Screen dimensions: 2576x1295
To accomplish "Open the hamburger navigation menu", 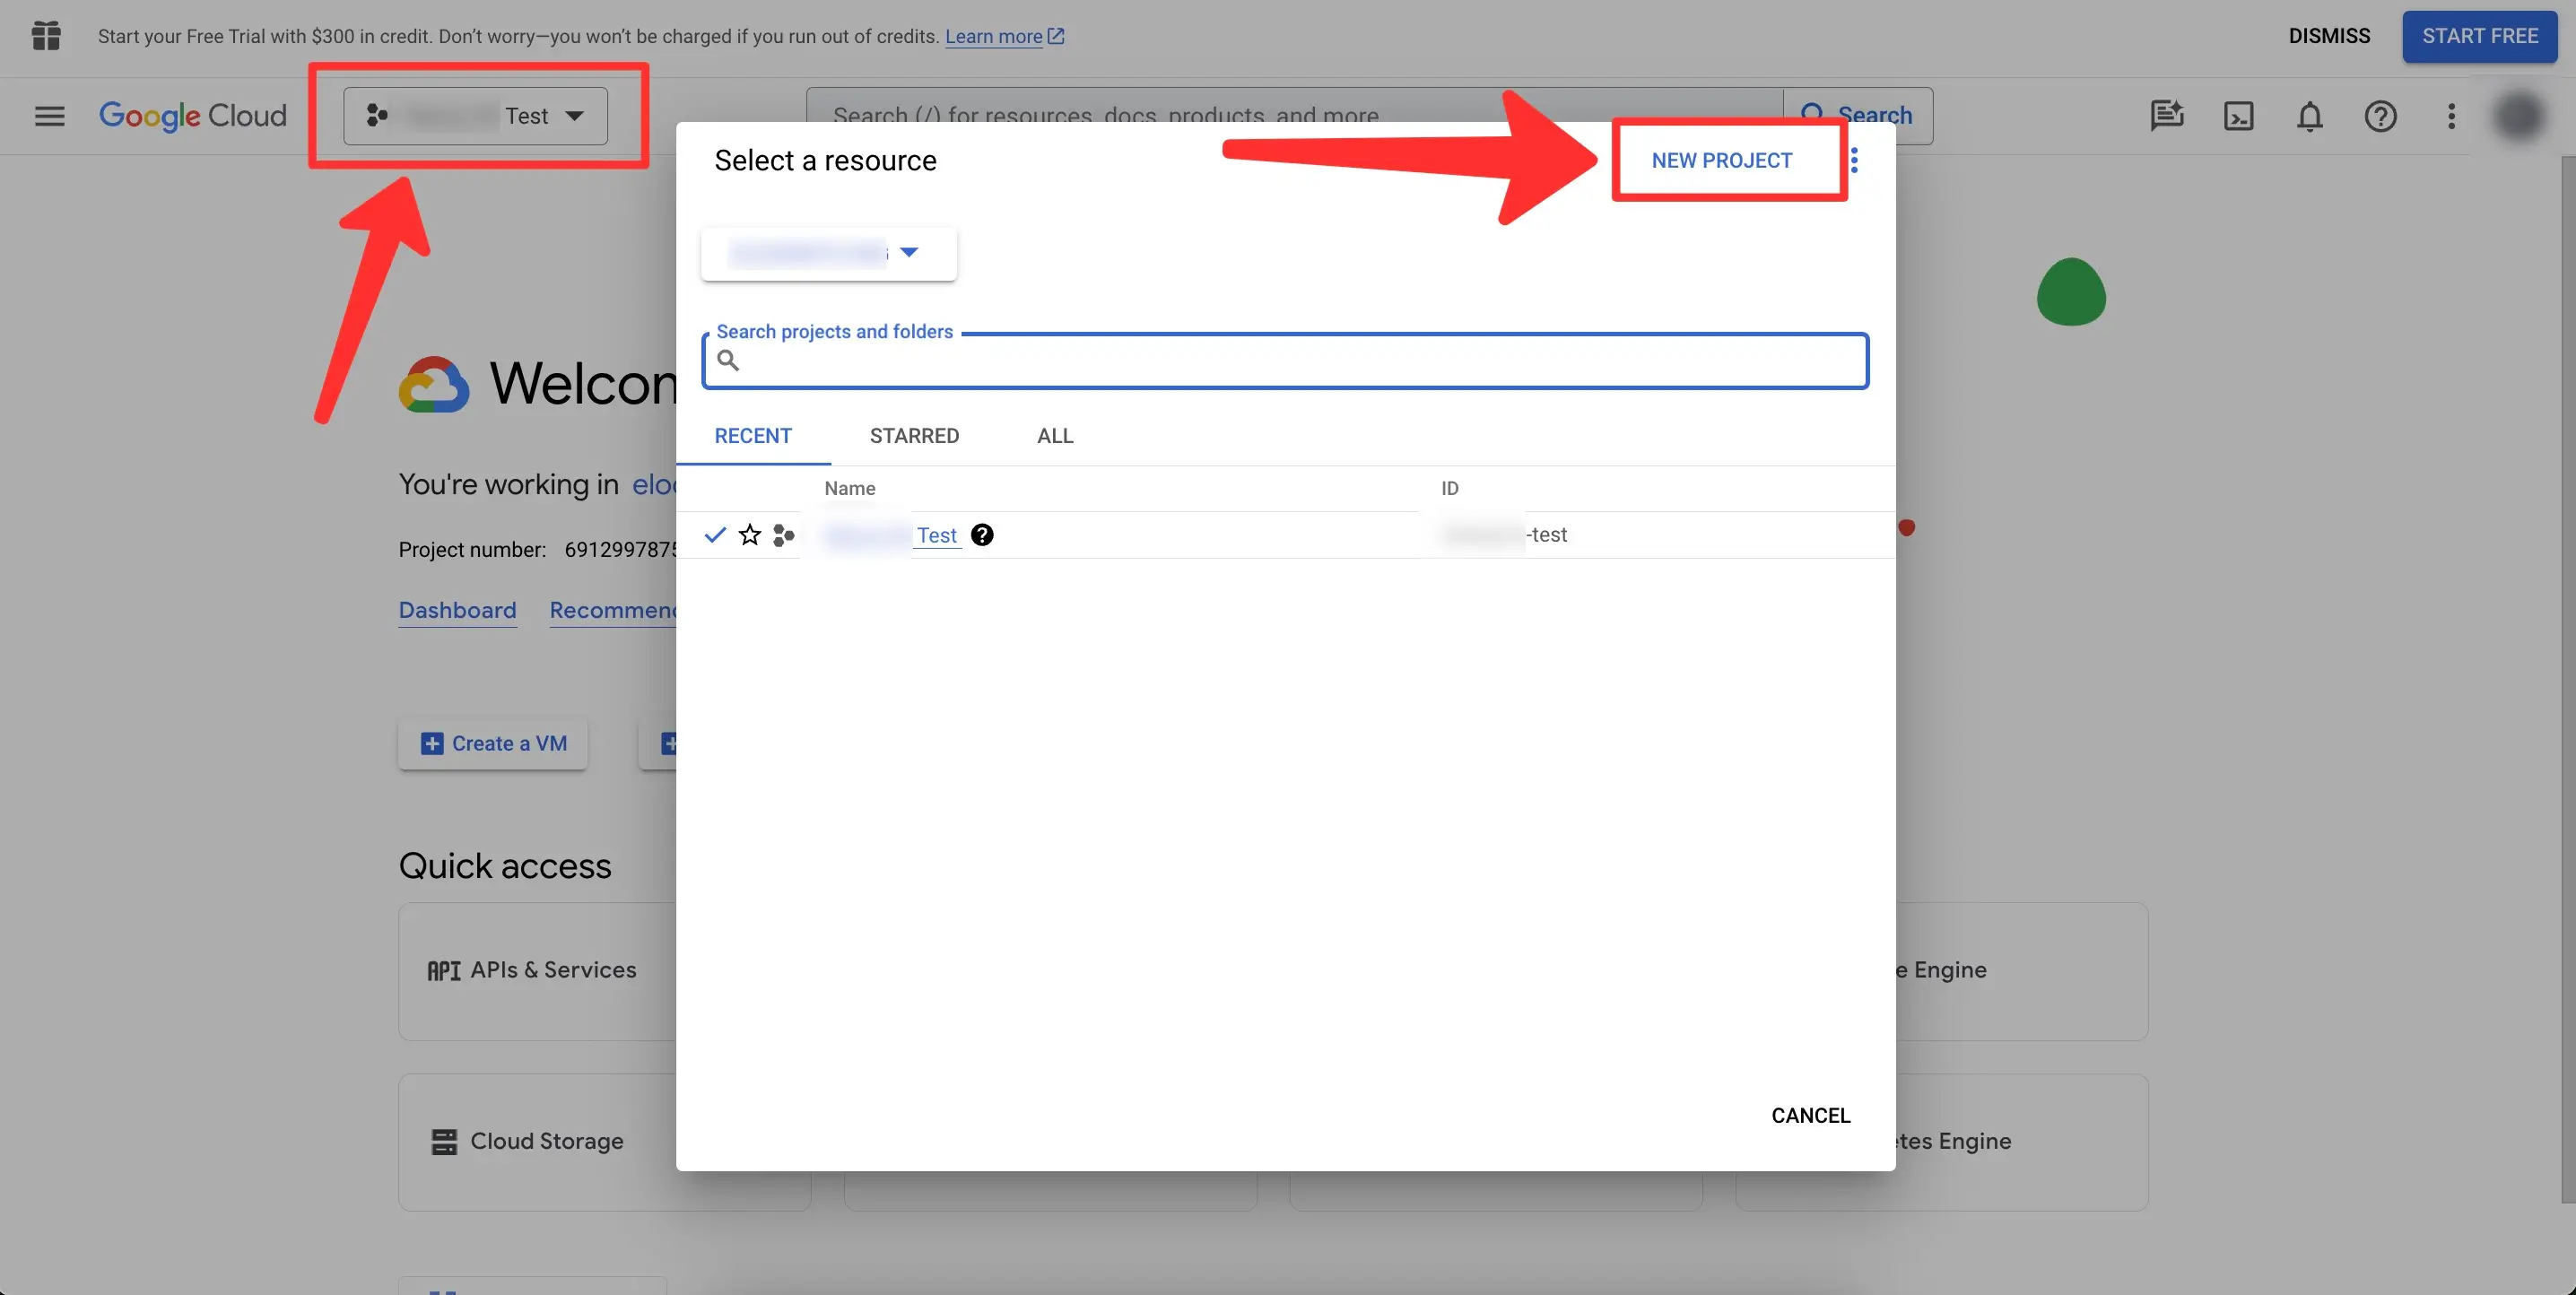I will point(49,116).
